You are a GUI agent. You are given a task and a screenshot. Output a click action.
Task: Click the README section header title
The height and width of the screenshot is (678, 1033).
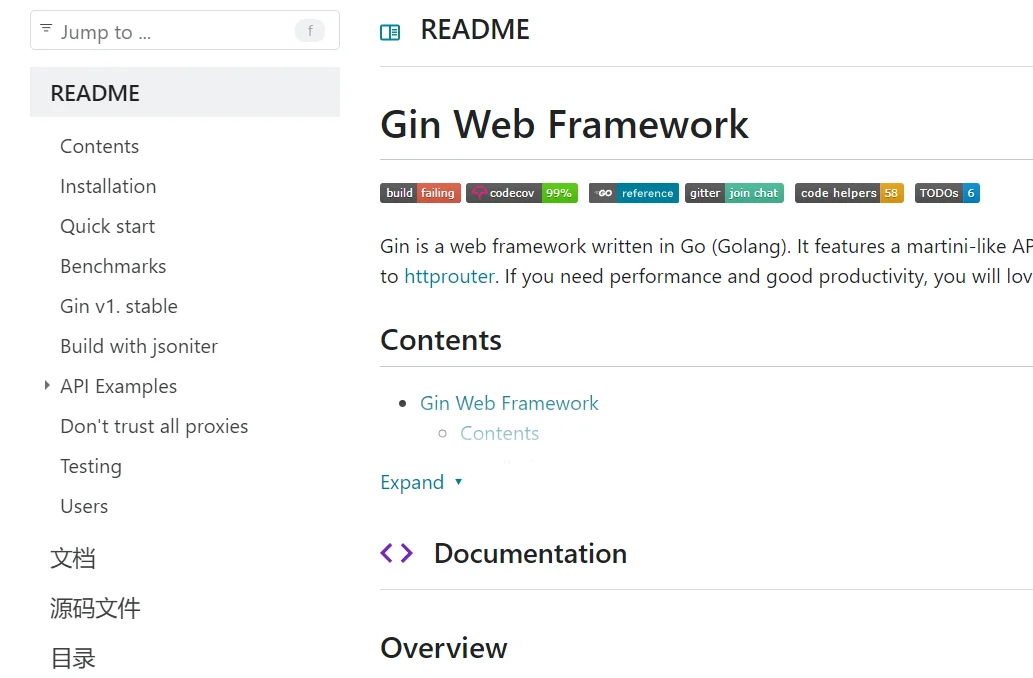click(x=475, y=30)
